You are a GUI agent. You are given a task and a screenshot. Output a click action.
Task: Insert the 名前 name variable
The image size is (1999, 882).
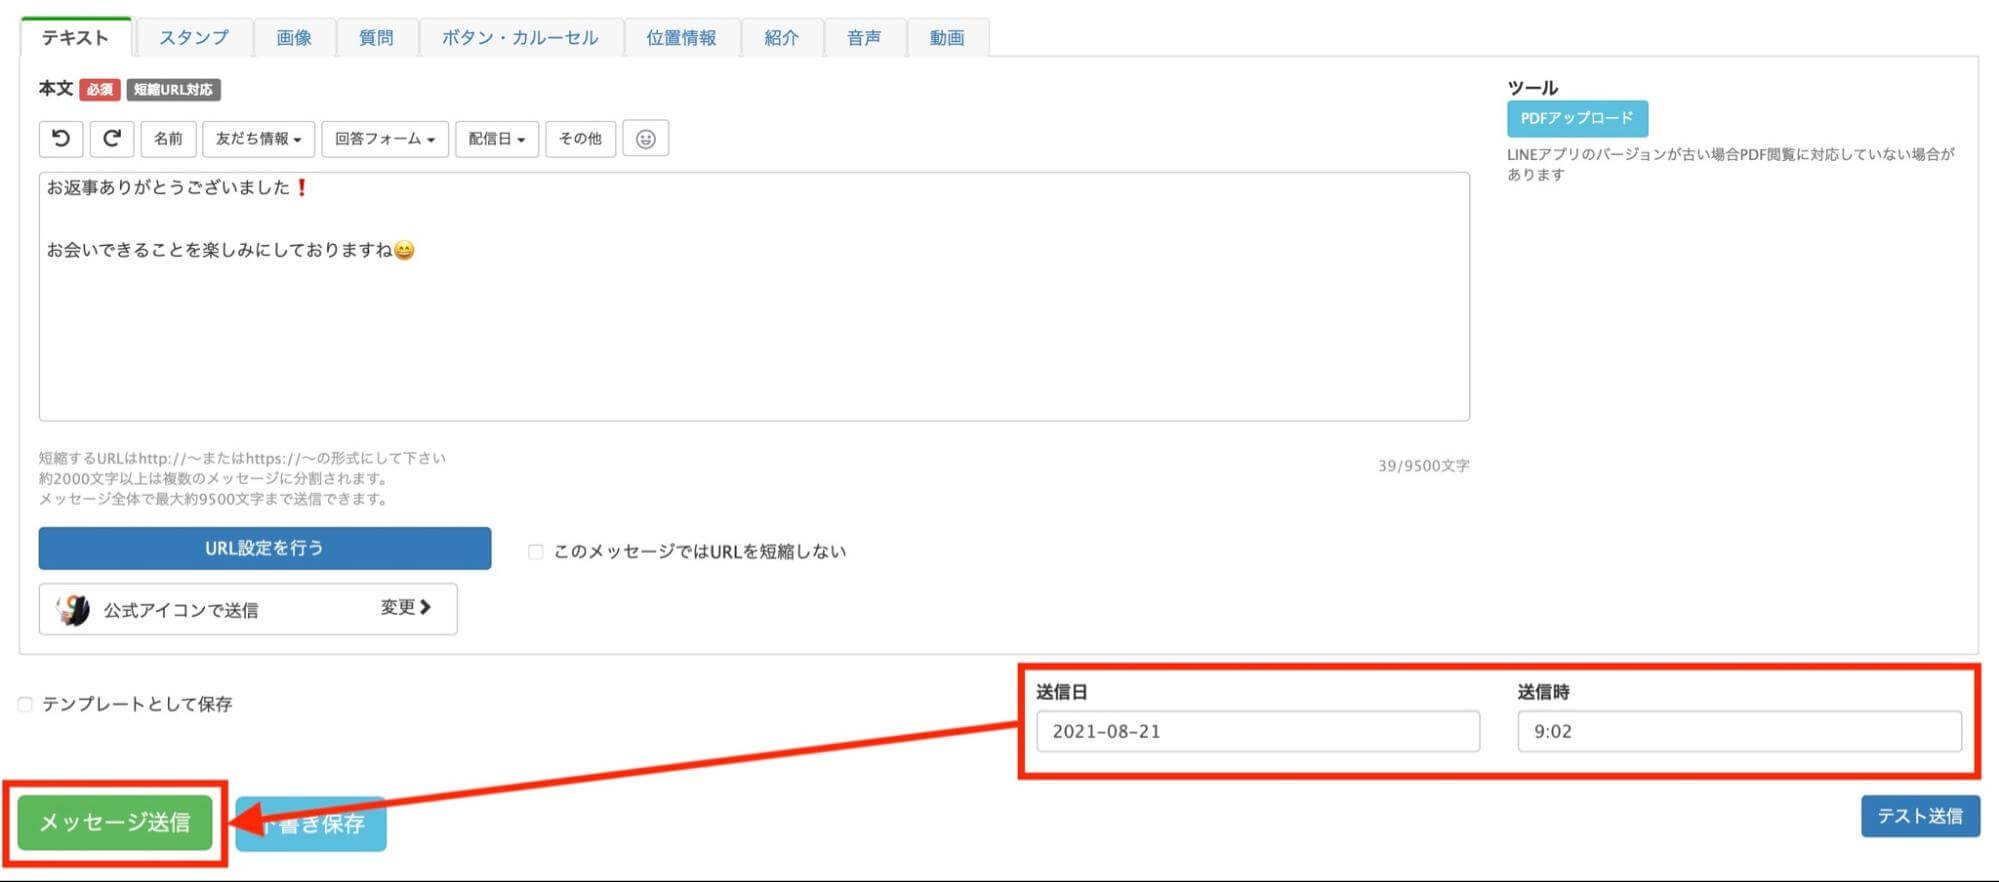click(x=168, y=139)
